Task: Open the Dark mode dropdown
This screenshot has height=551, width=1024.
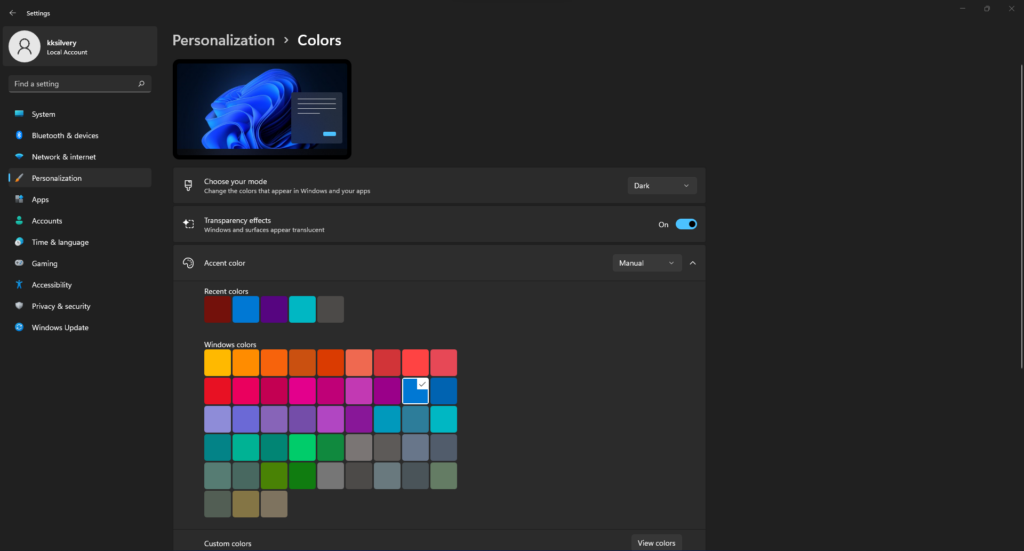Action: [662, 185]
